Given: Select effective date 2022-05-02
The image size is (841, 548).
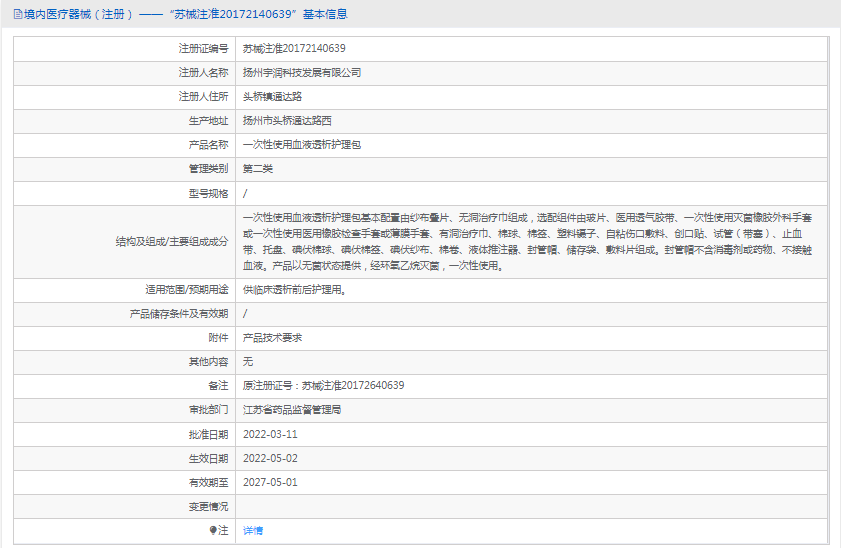Looking at the screenshot, I should pos(270,458).
